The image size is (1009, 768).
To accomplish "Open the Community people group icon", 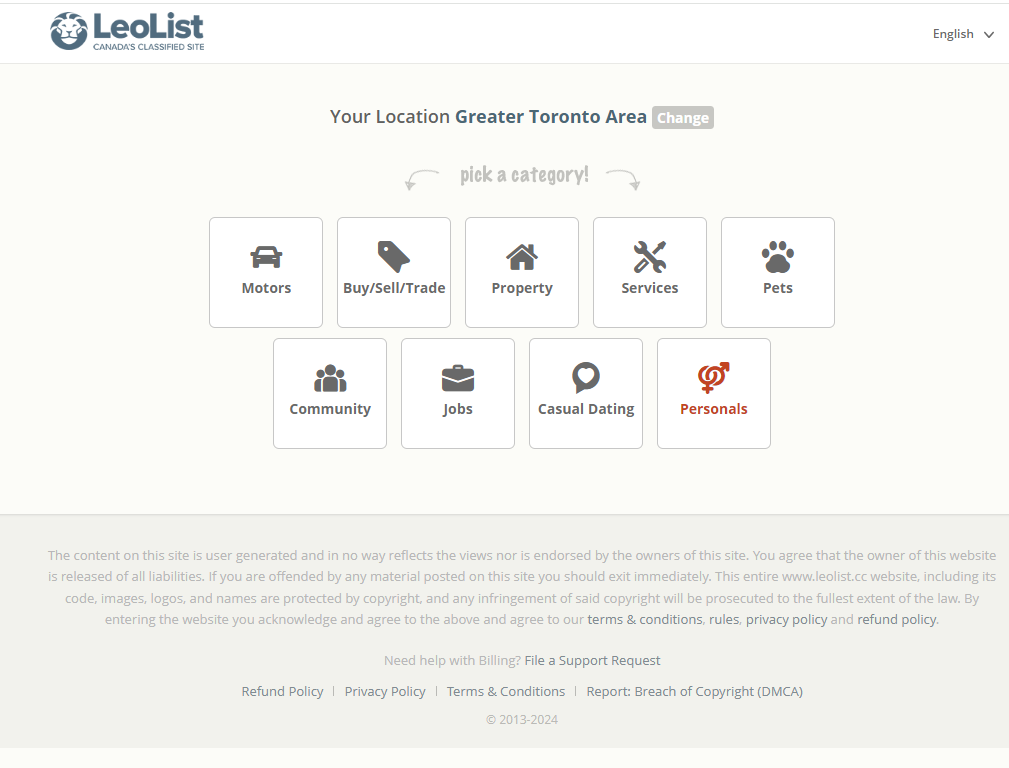I will click(330, 378).
